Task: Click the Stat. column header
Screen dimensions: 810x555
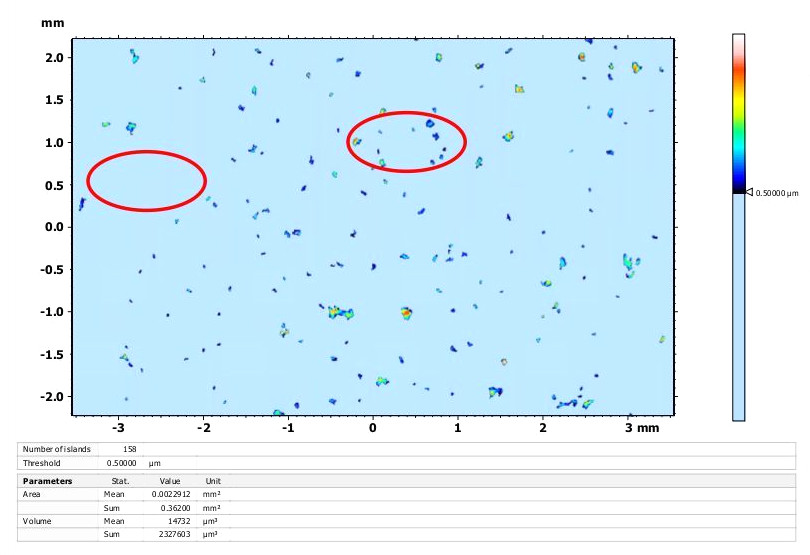Action: pyautogui.click(x=118, y=480)
